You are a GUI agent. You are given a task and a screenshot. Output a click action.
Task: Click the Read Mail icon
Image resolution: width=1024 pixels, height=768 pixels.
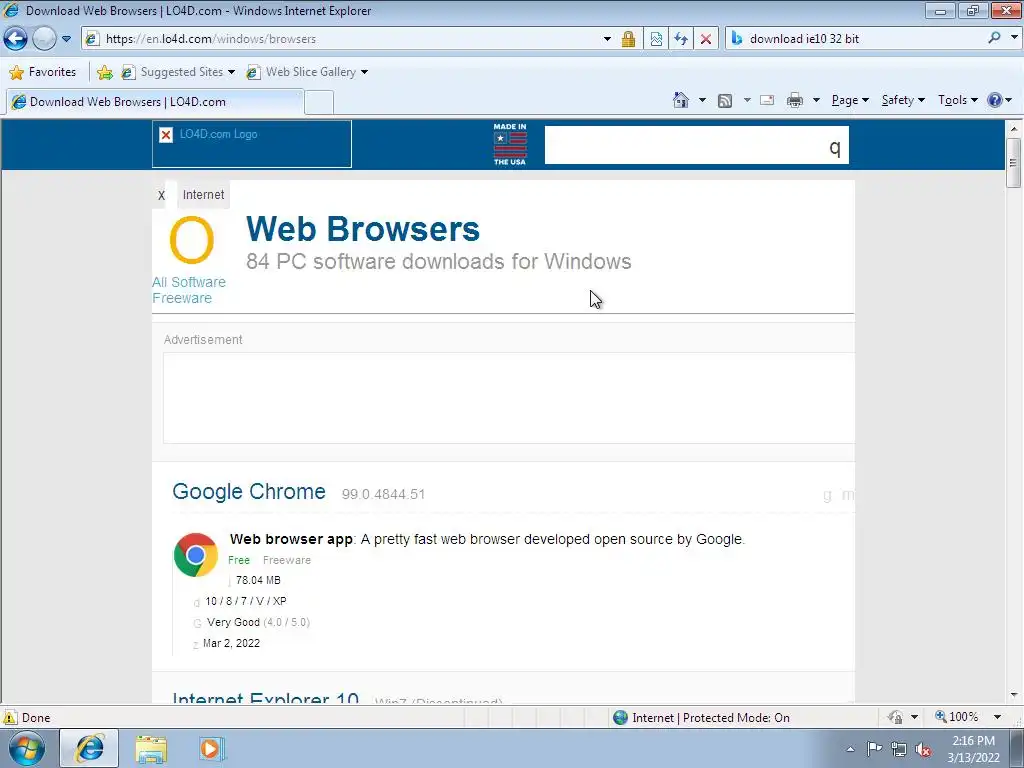(767, 101)
